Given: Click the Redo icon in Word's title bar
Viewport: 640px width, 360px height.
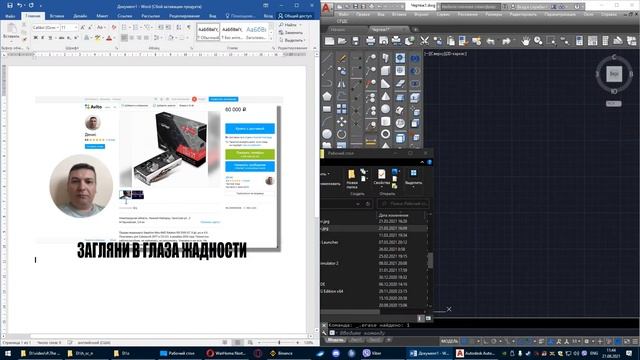Looking at the screenshot, I should coord(31,6).
